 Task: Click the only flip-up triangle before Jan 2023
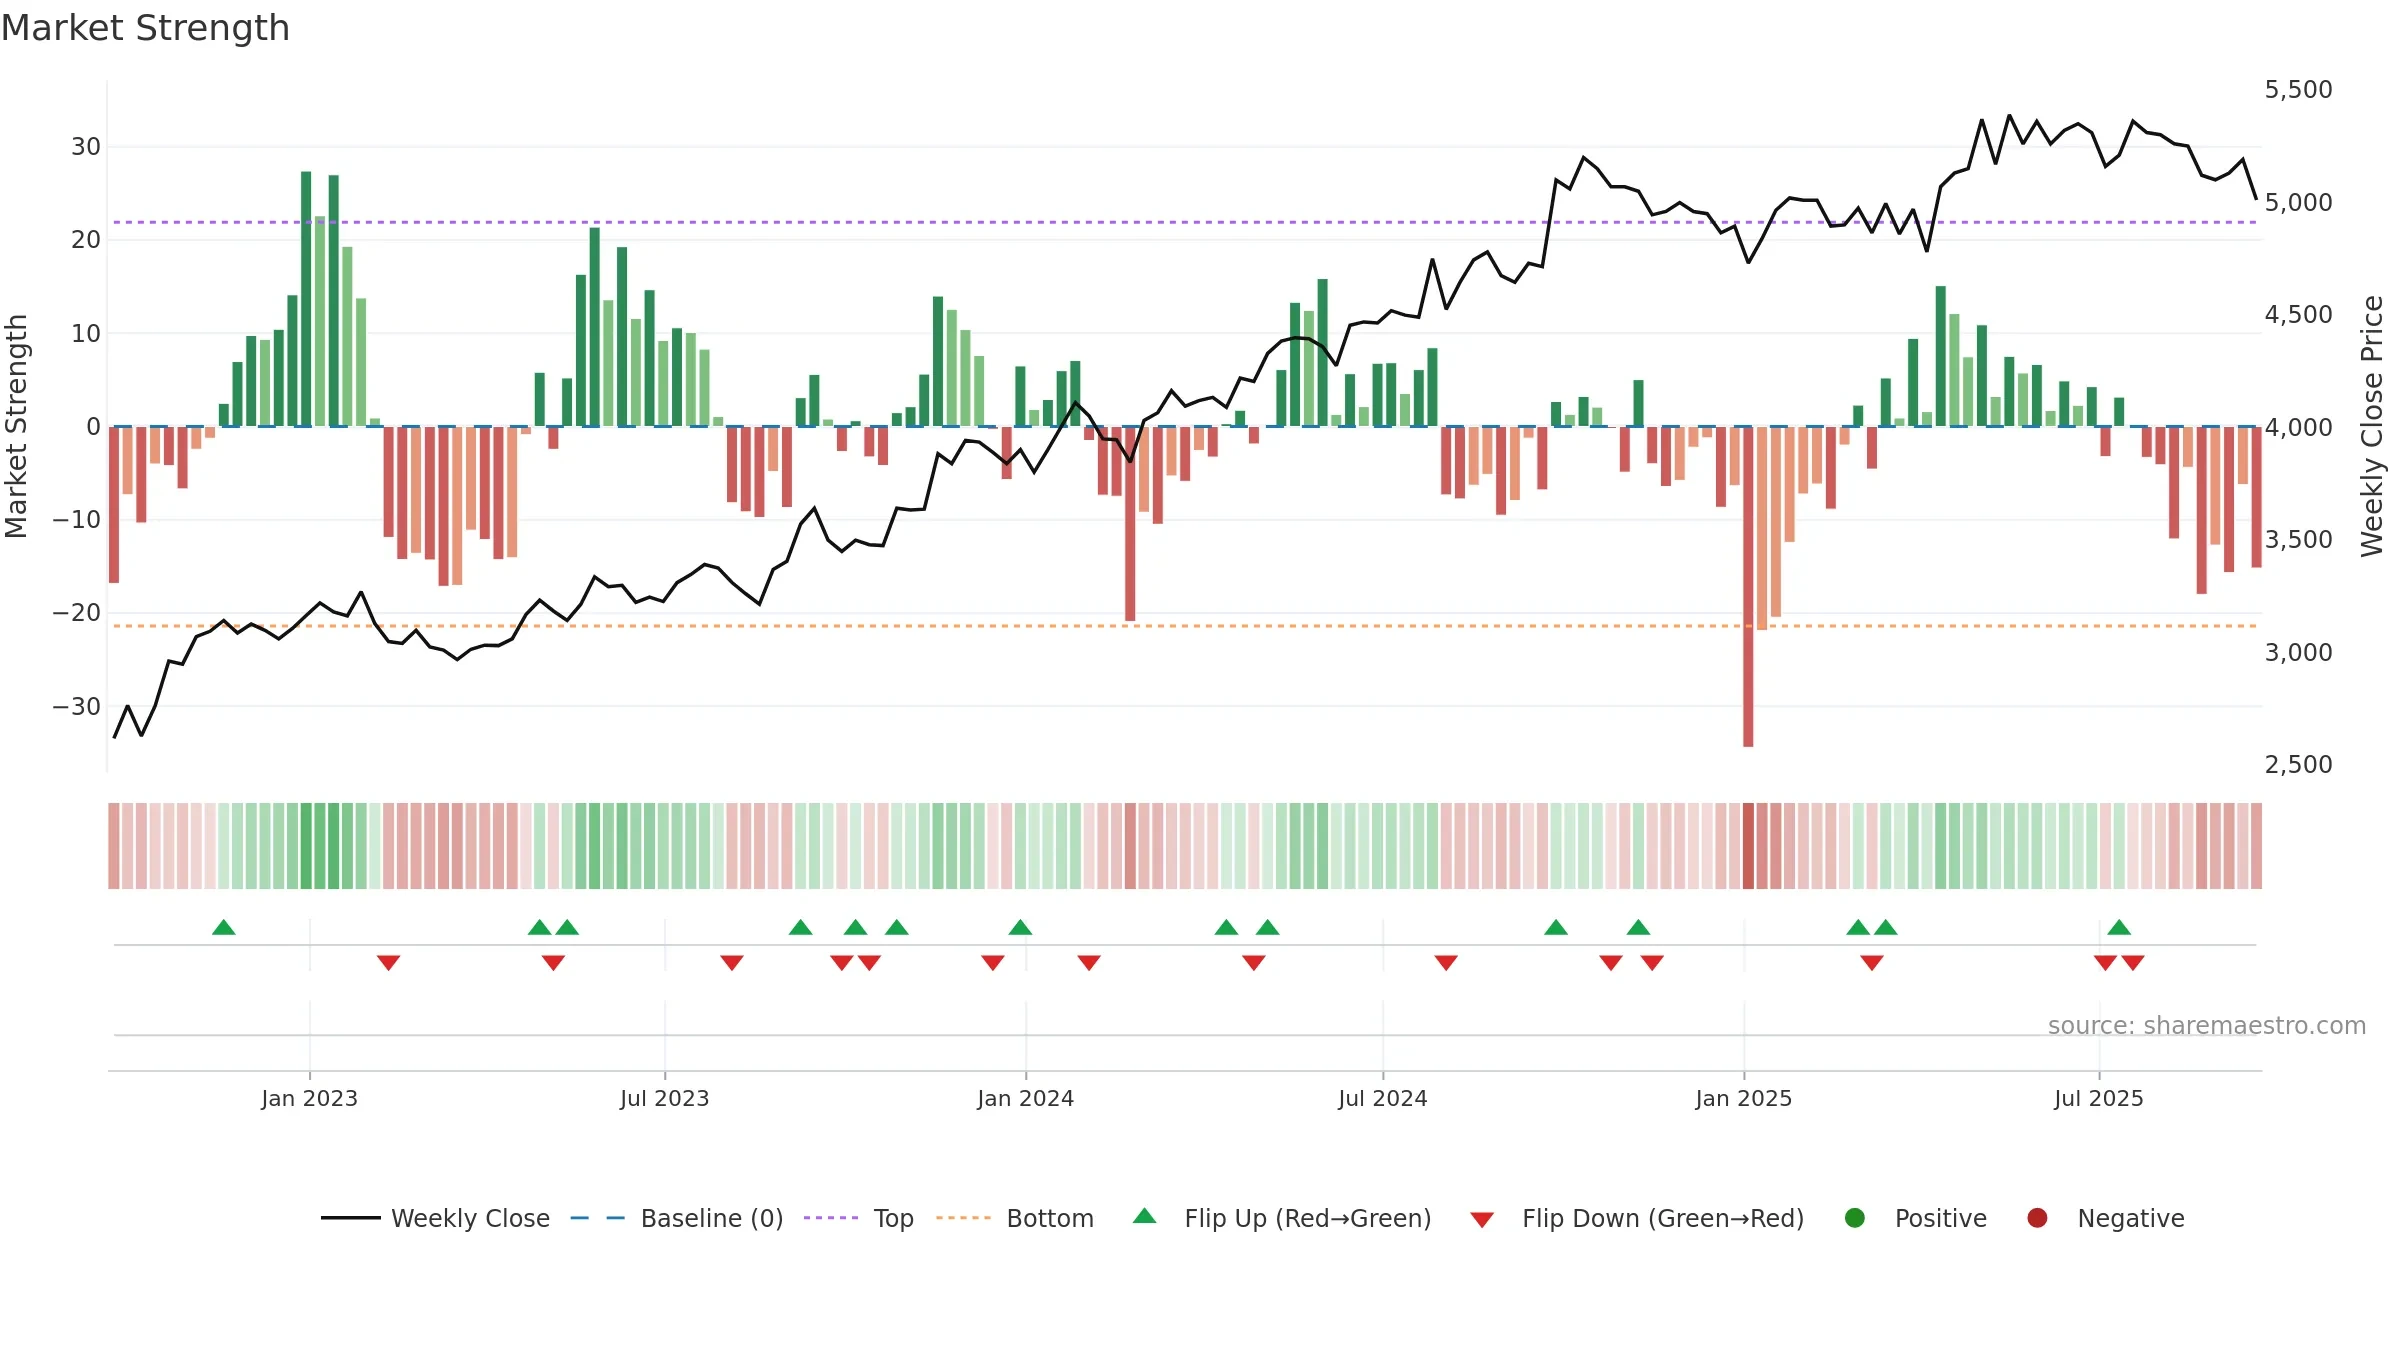[224, 927]
